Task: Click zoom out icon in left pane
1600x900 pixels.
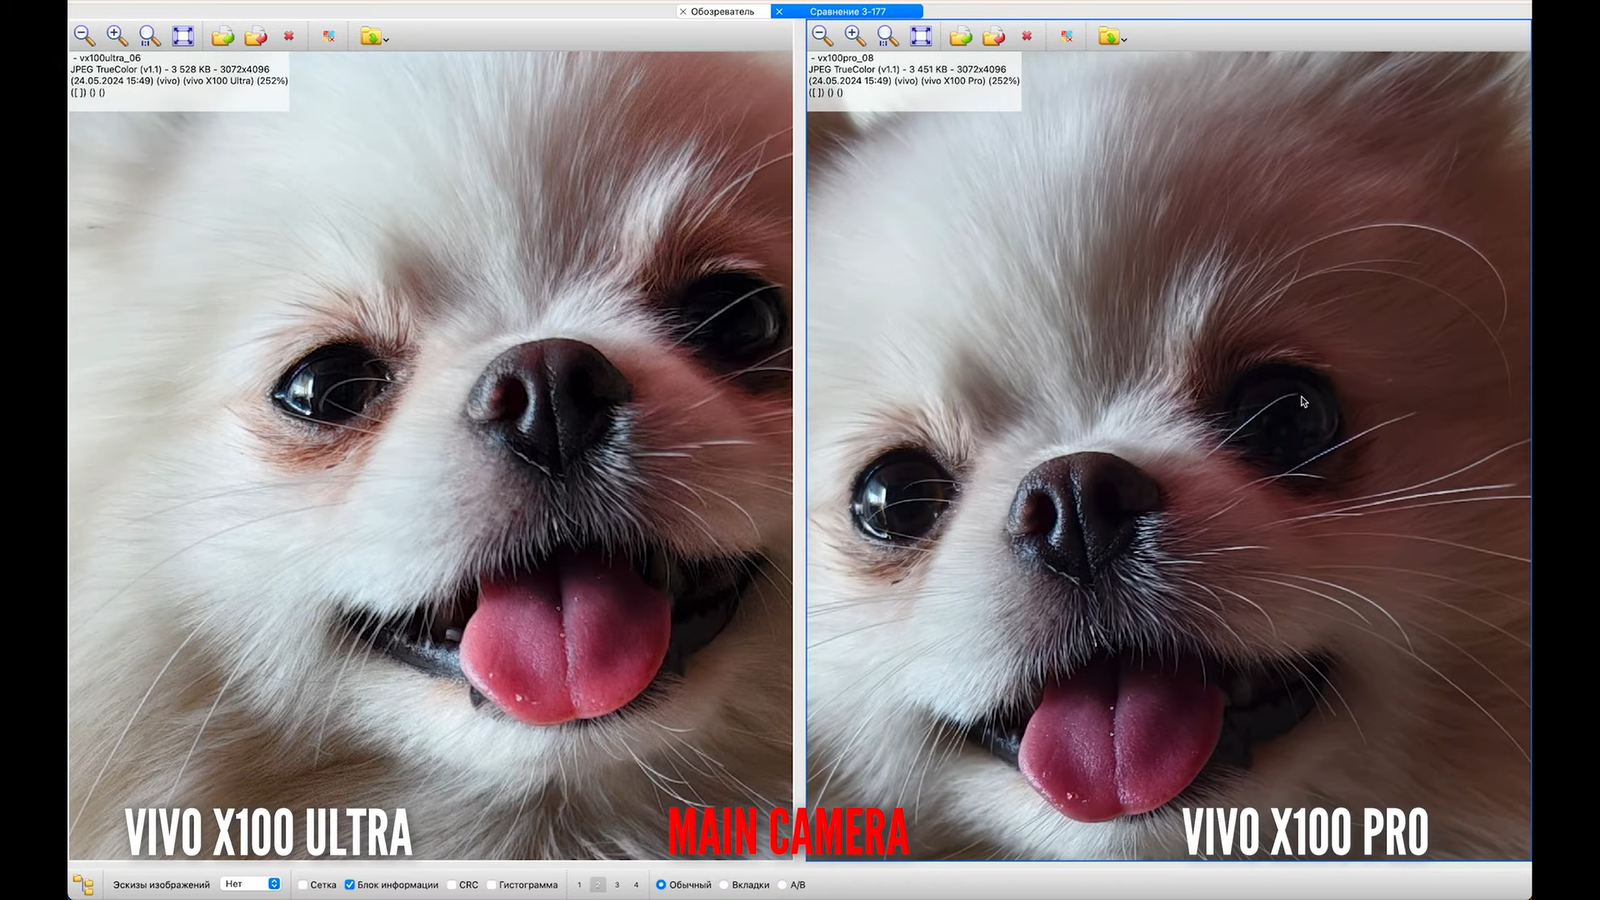Action: [84, 36]
